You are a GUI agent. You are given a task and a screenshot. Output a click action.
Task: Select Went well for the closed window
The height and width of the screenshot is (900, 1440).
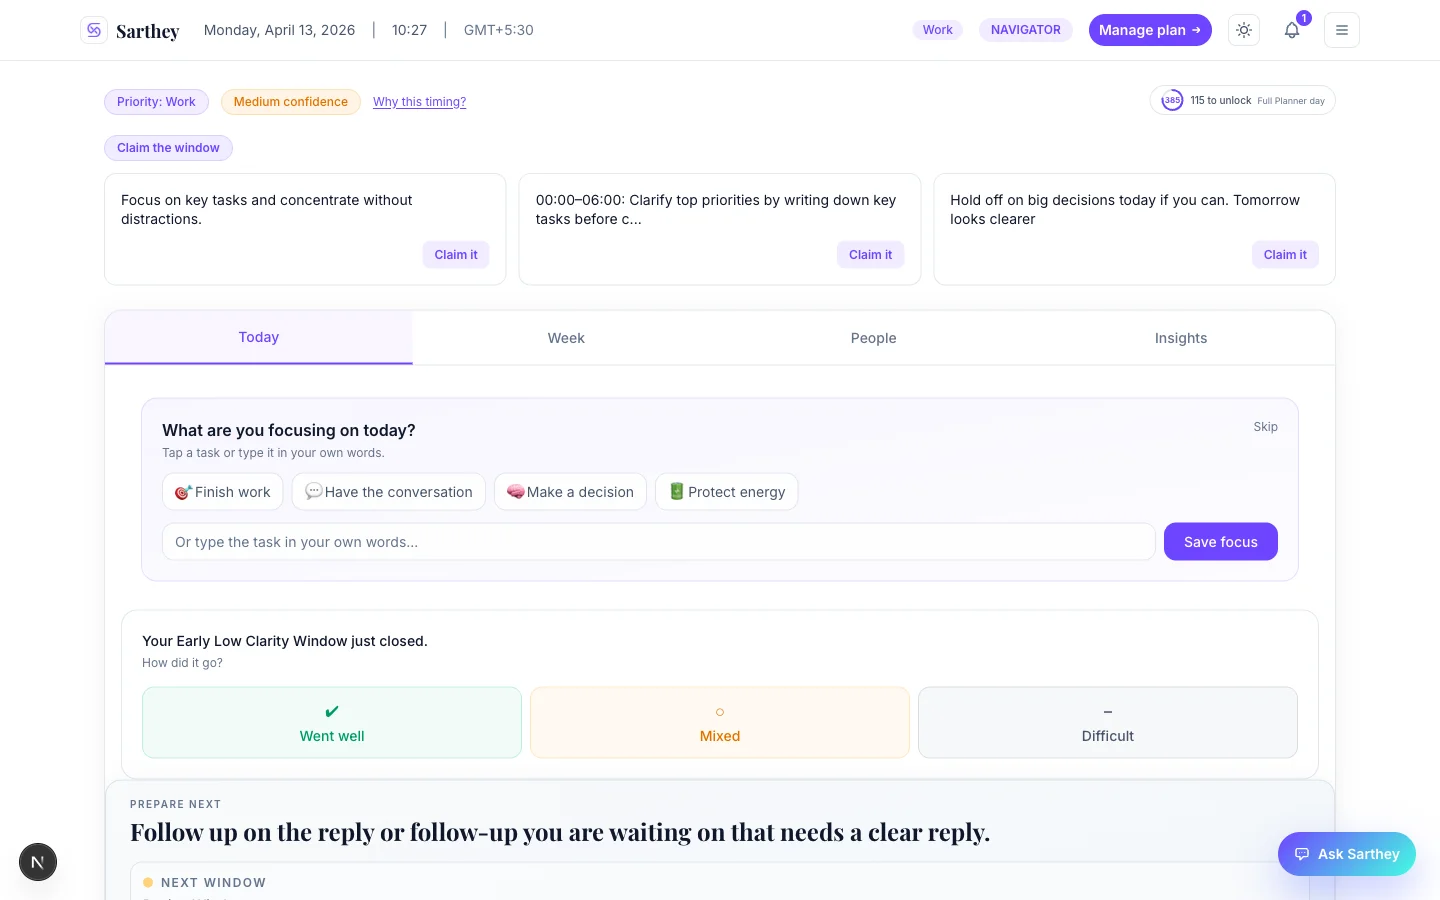pyautogui.click(x=331, y=722)
